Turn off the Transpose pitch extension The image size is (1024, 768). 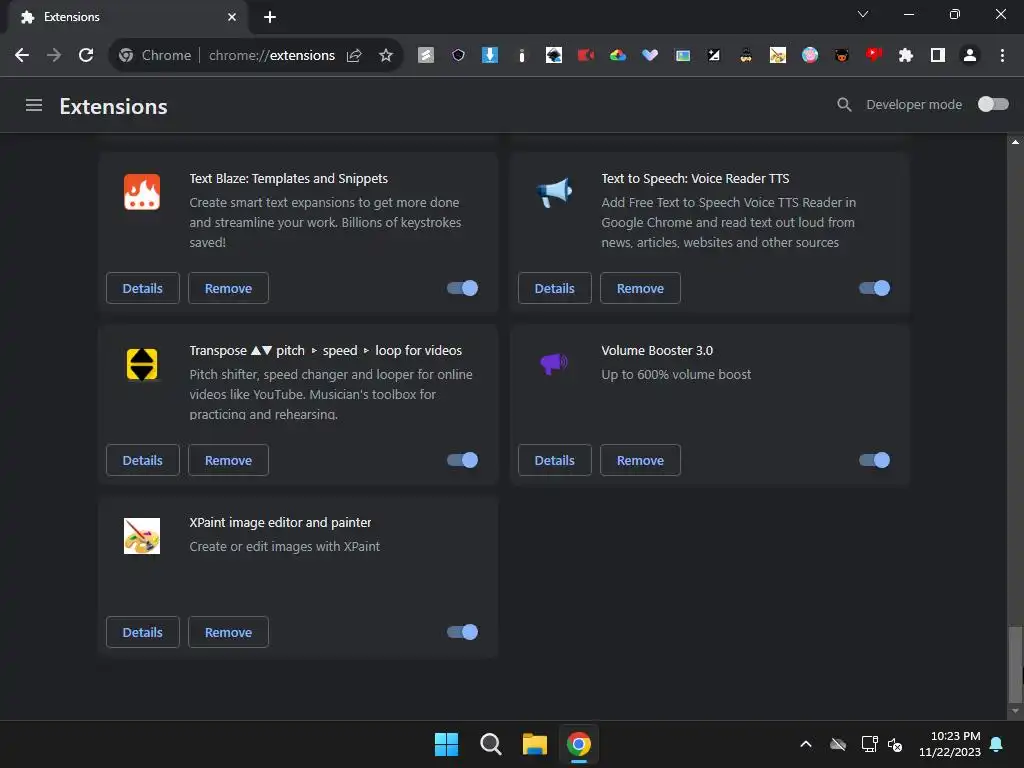tap(462, 460)
